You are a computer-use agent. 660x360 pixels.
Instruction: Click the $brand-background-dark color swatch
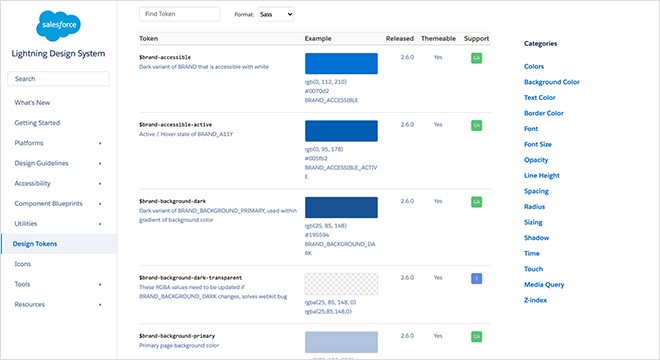[x=341, y=208]
